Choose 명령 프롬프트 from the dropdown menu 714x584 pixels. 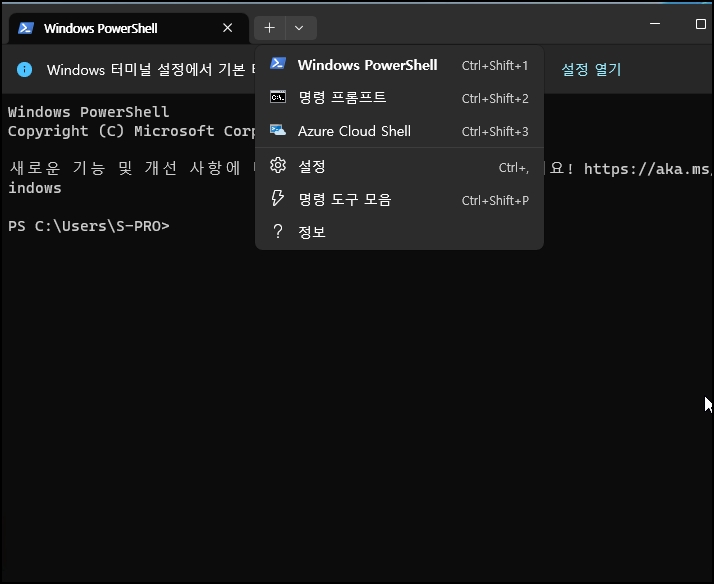399,98
